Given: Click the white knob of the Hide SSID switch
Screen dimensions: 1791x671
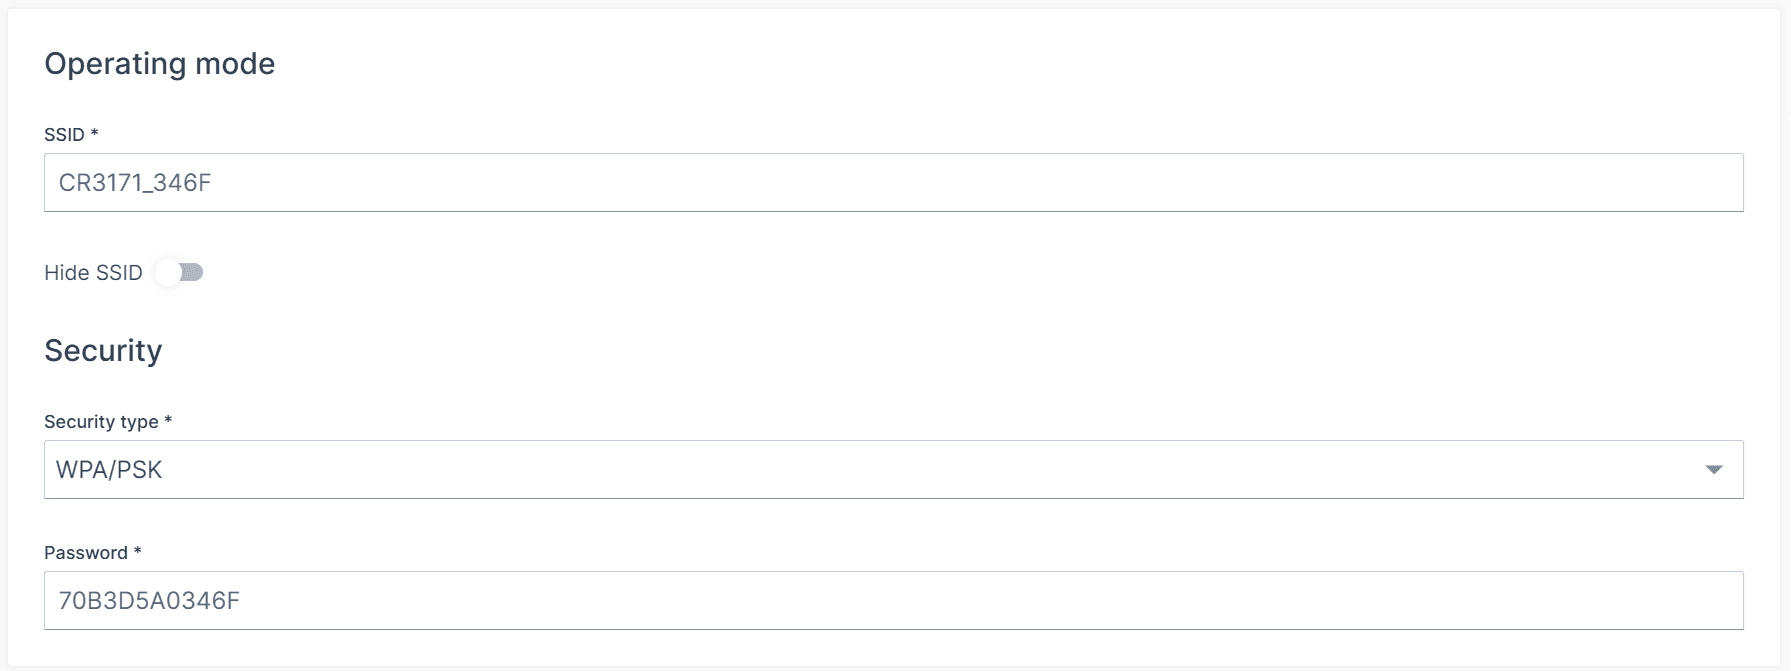Looking at the screenshot, I should click(x=168, y=272).
